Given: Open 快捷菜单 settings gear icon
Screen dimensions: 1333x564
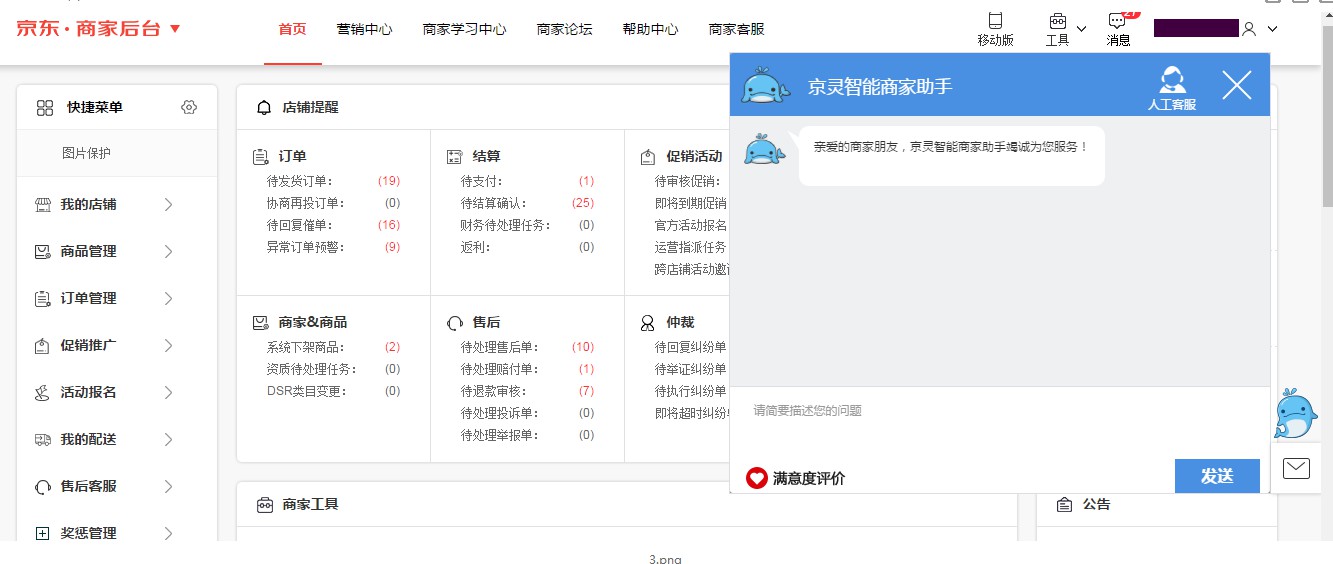Looking at the screenshot, I should pyautogui.click(x=190, y=107).
